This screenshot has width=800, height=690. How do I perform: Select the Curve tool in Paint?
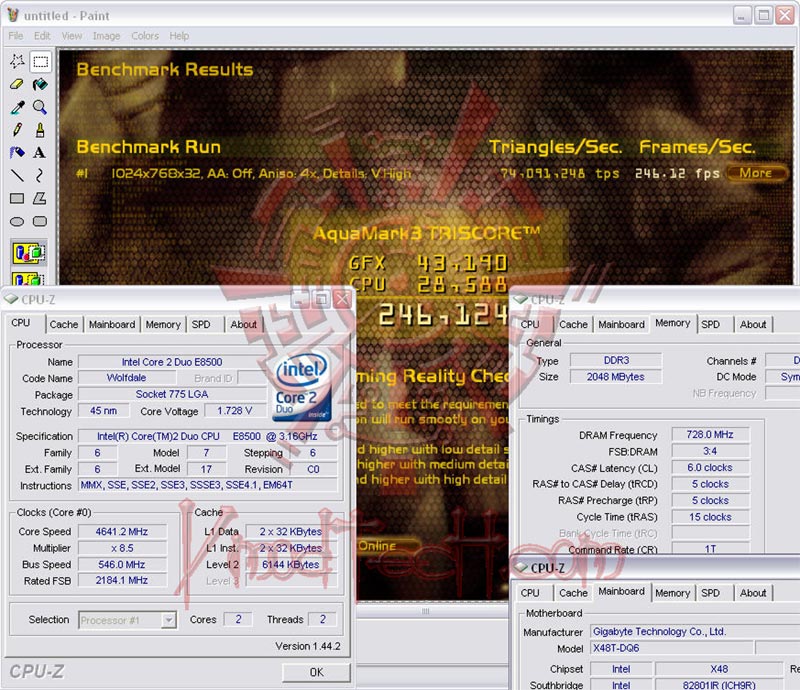[x=40, y=175]
